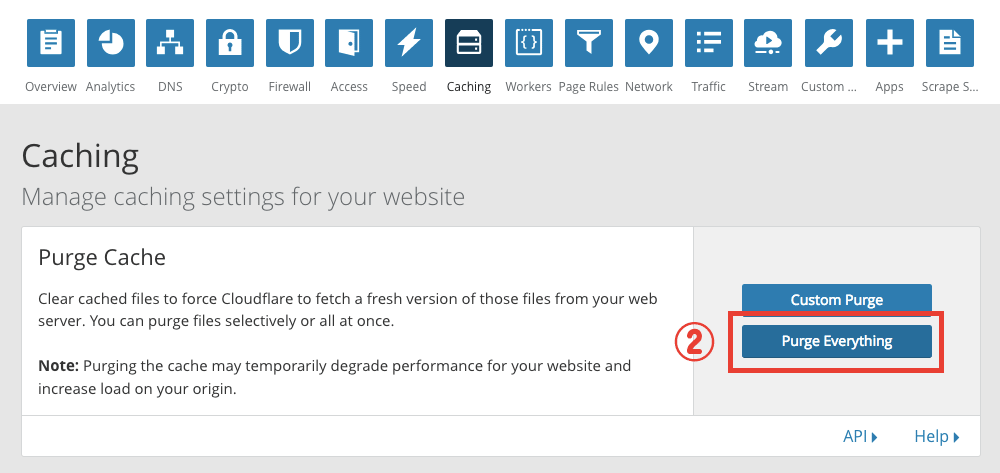Click the Network tab label

point(649,87)
